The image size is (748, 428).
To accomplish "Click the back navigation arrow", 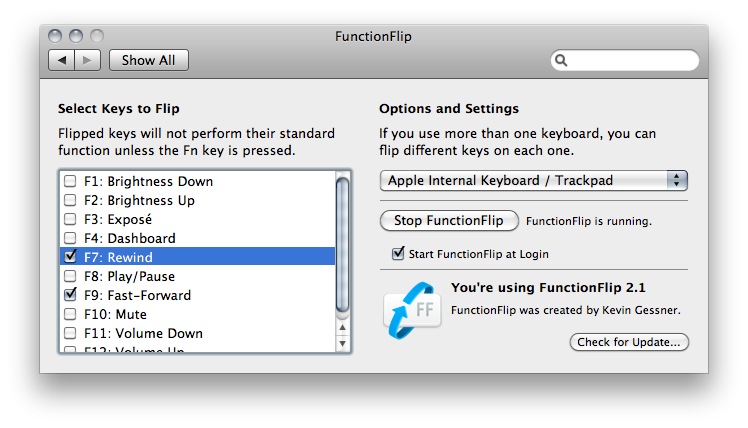I will (x=62, y=60).
